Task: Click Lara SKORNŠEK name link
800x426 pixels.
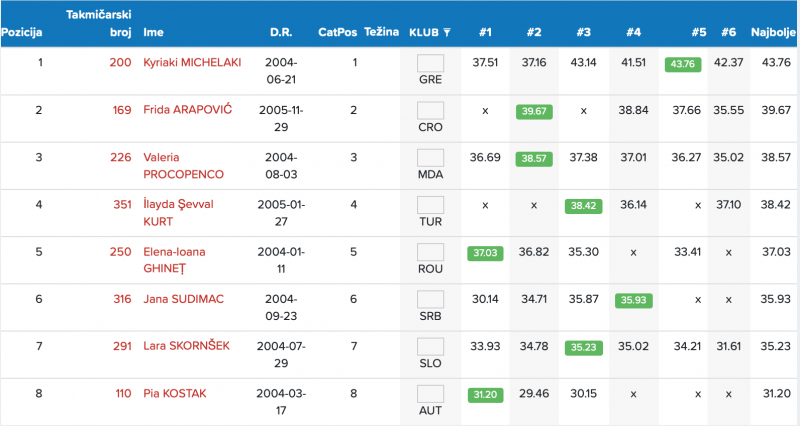Action: [x=186, y=346]
